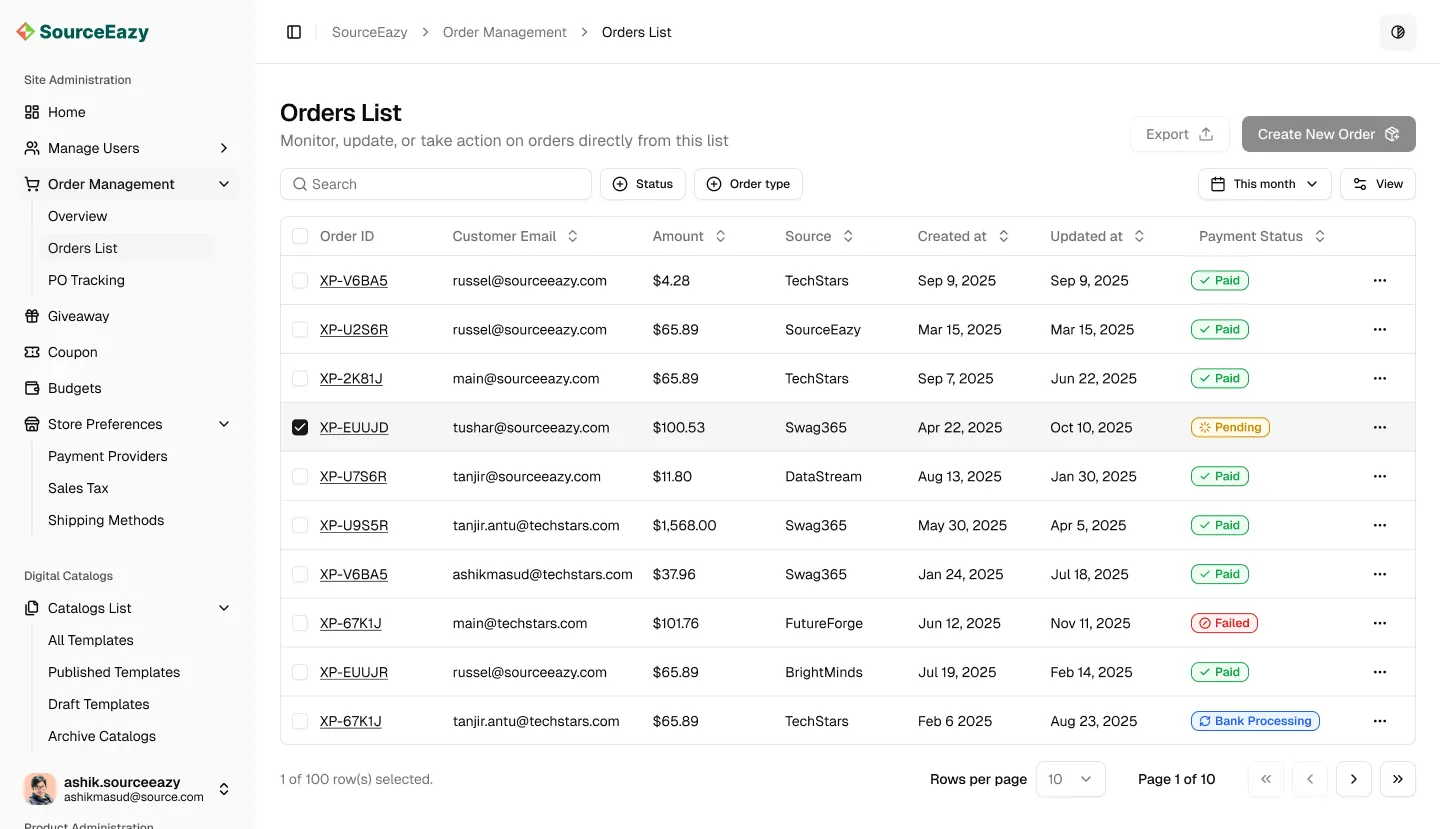
Task: Uncheck the XP-EUUJD order checkbox
Action: 300,428
